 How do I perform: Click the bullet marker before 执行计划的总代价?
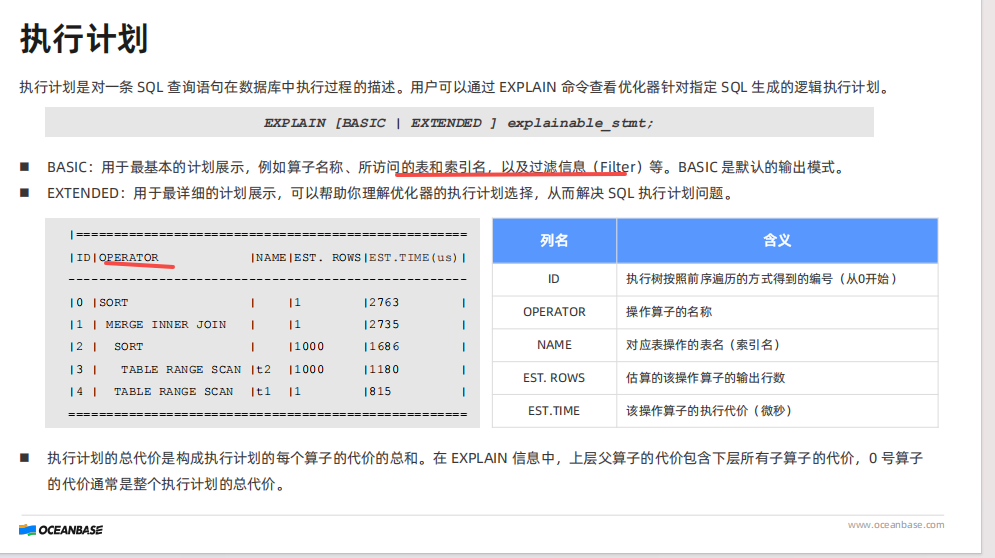coord(24,458)
